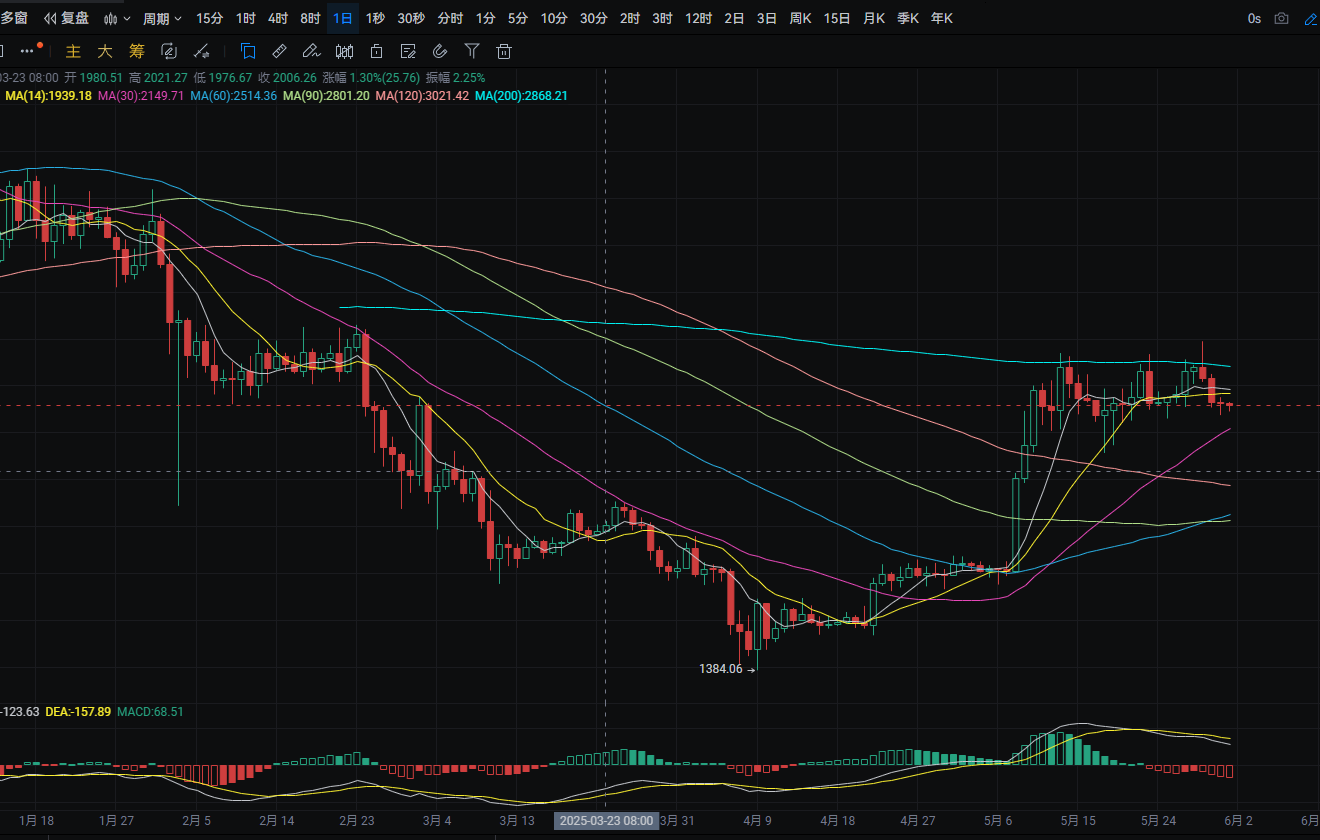Open the candlestick chart type dropdown

tap(117, 18)
